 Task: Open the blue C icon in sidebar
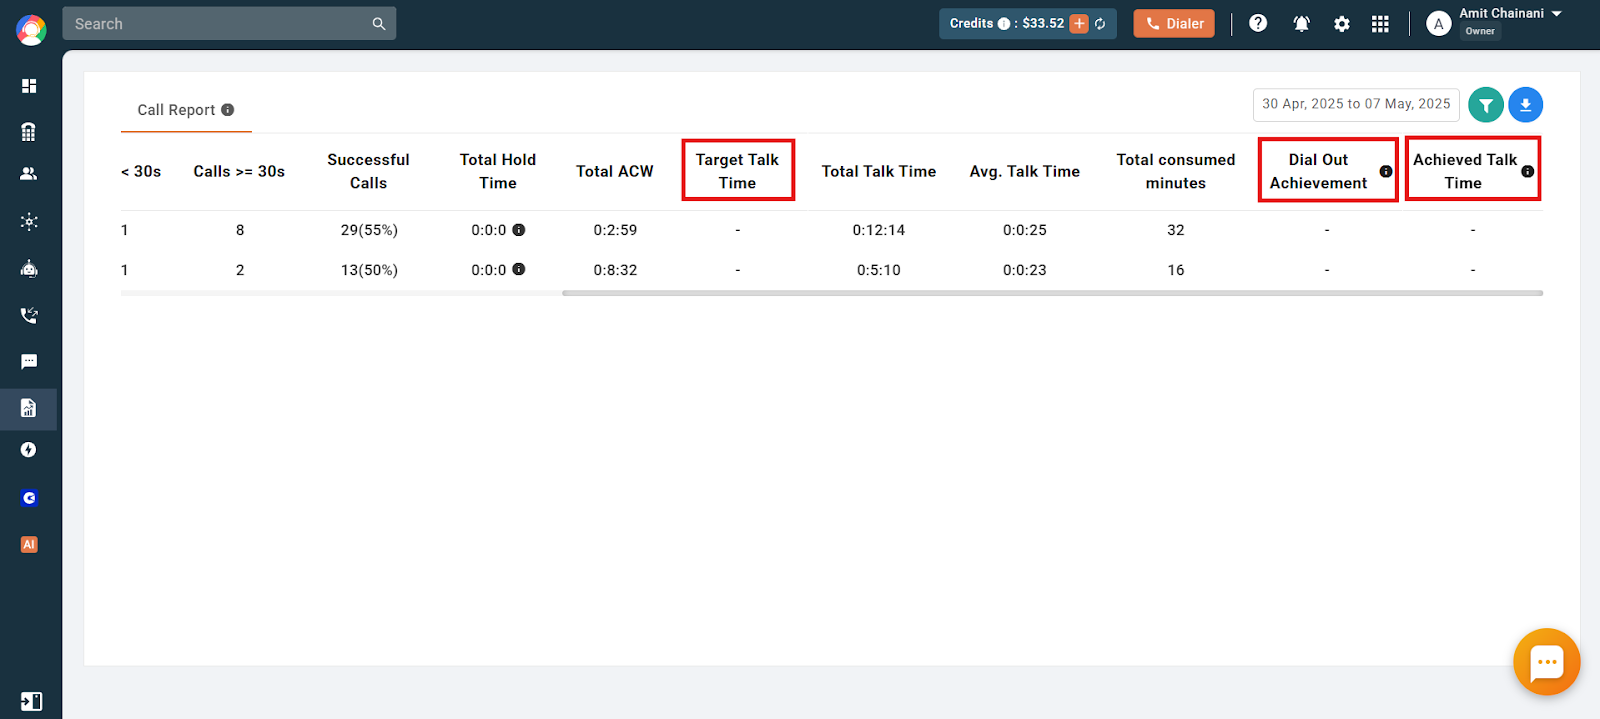[x=29, y=498]
